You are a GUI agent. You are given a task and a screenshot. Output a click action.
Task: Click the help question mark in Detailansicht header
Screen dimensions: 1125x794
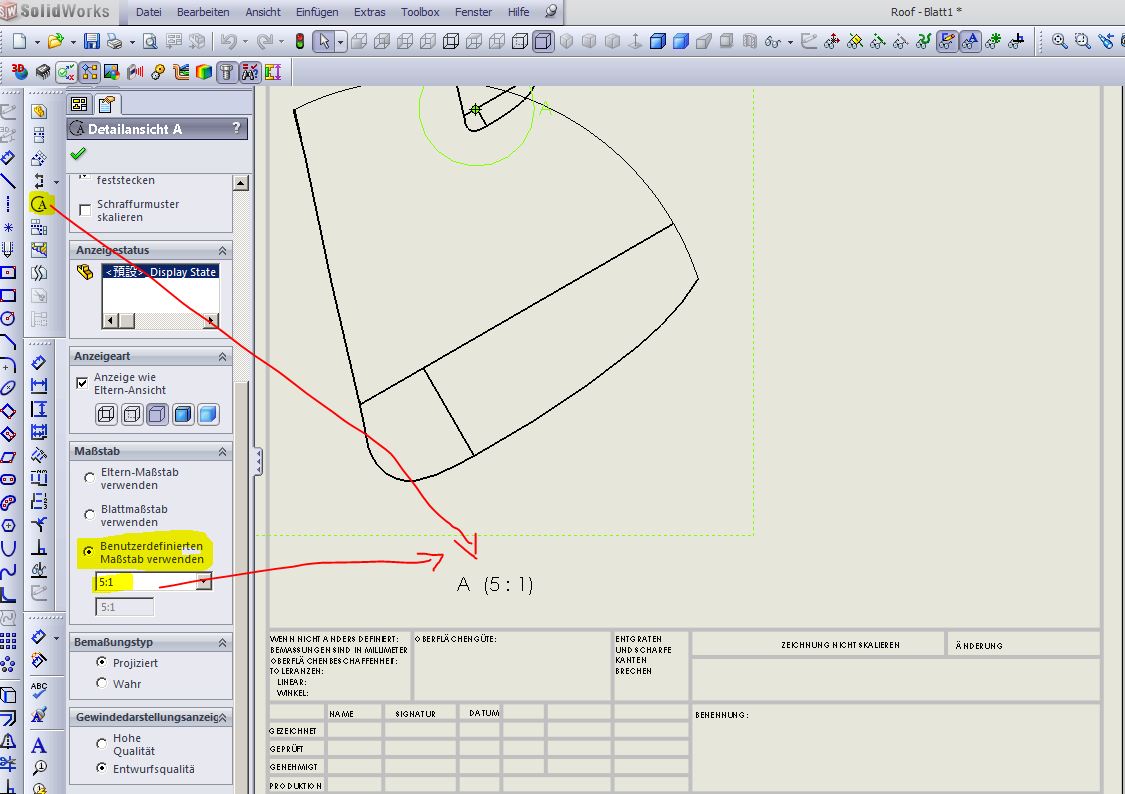coord(236,128)
